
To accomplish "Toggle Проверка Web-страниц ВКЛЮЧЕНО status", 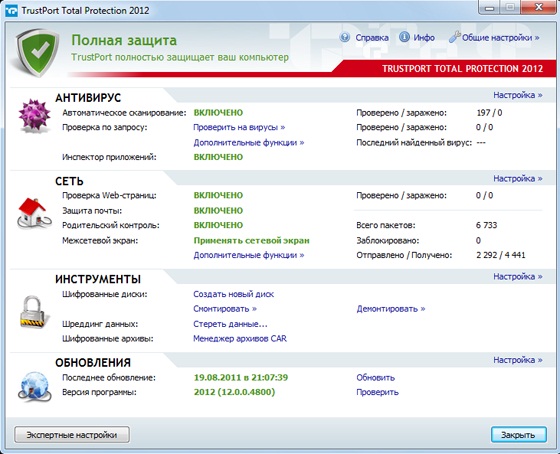I will point(218,195).
